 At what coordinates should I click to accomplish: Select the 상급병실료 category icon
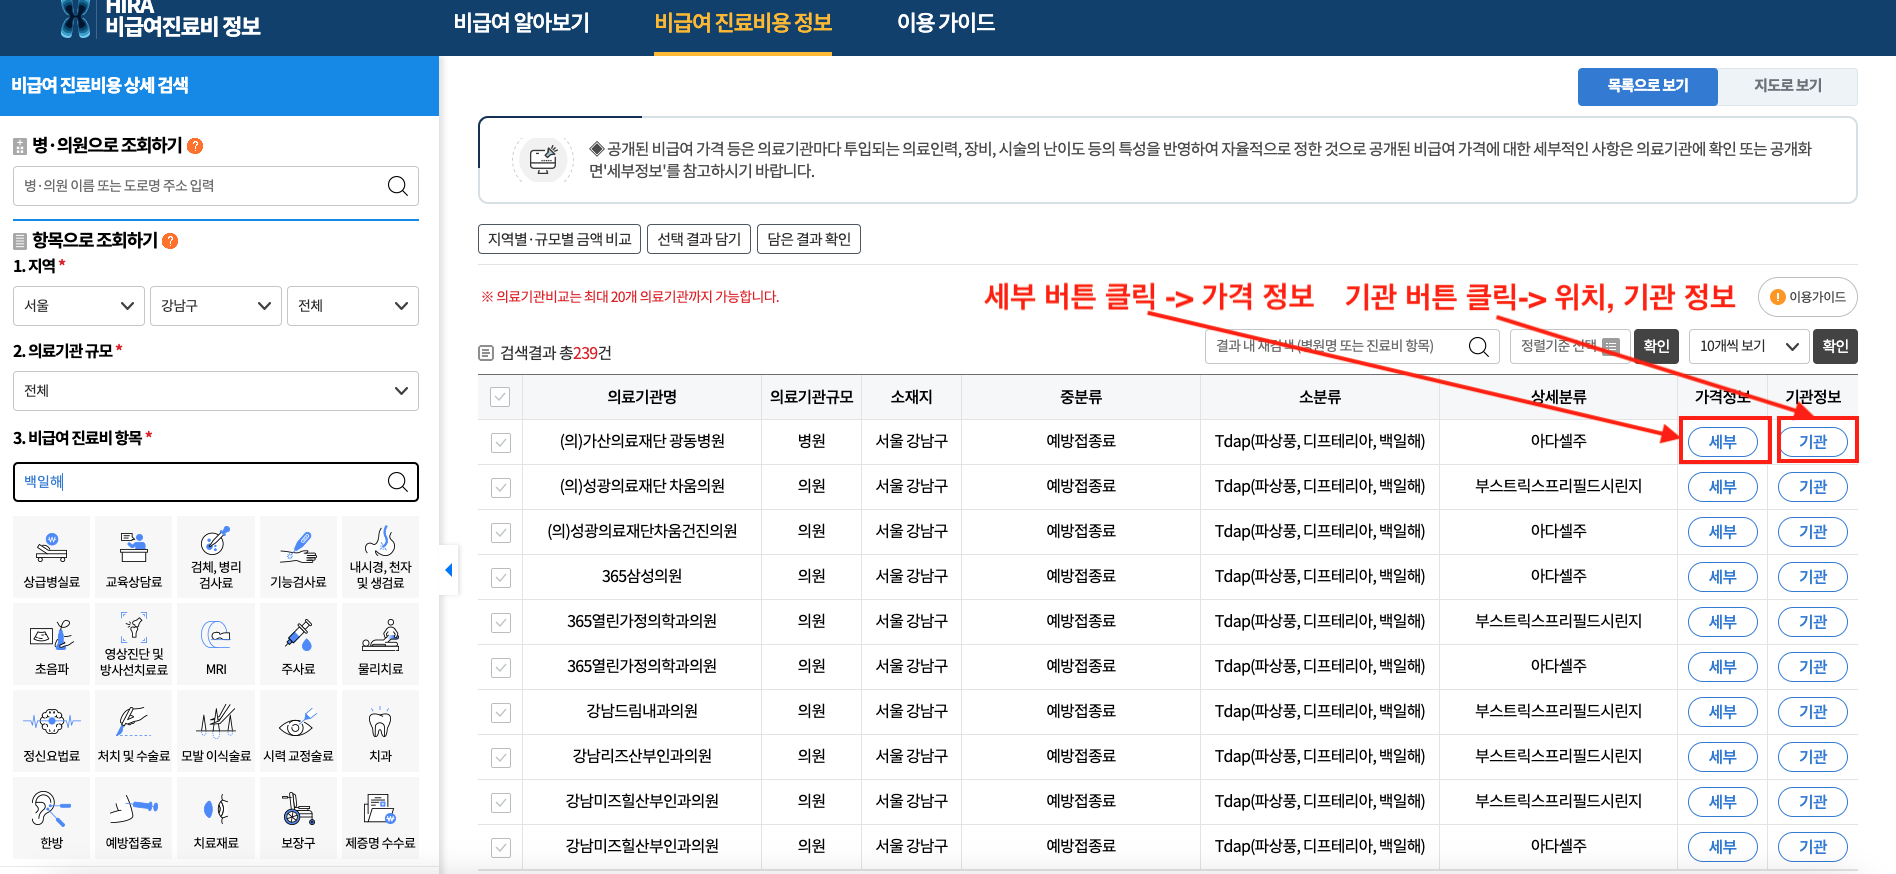coord(52,557)
